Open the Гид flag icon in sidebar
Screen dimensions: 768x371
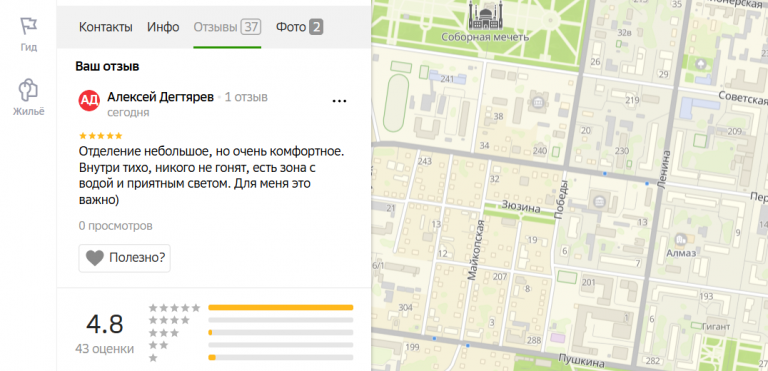(28, 25)
